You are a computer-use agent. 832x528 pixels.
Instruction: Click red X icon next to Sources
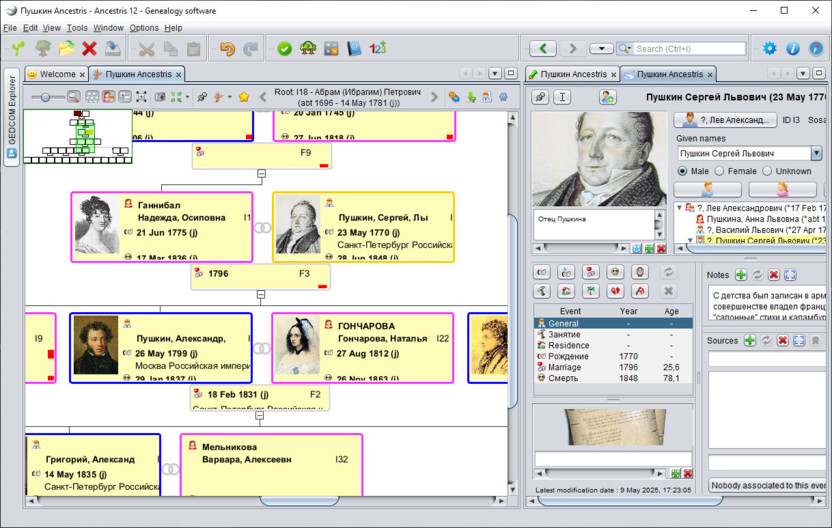pos(781,341)
